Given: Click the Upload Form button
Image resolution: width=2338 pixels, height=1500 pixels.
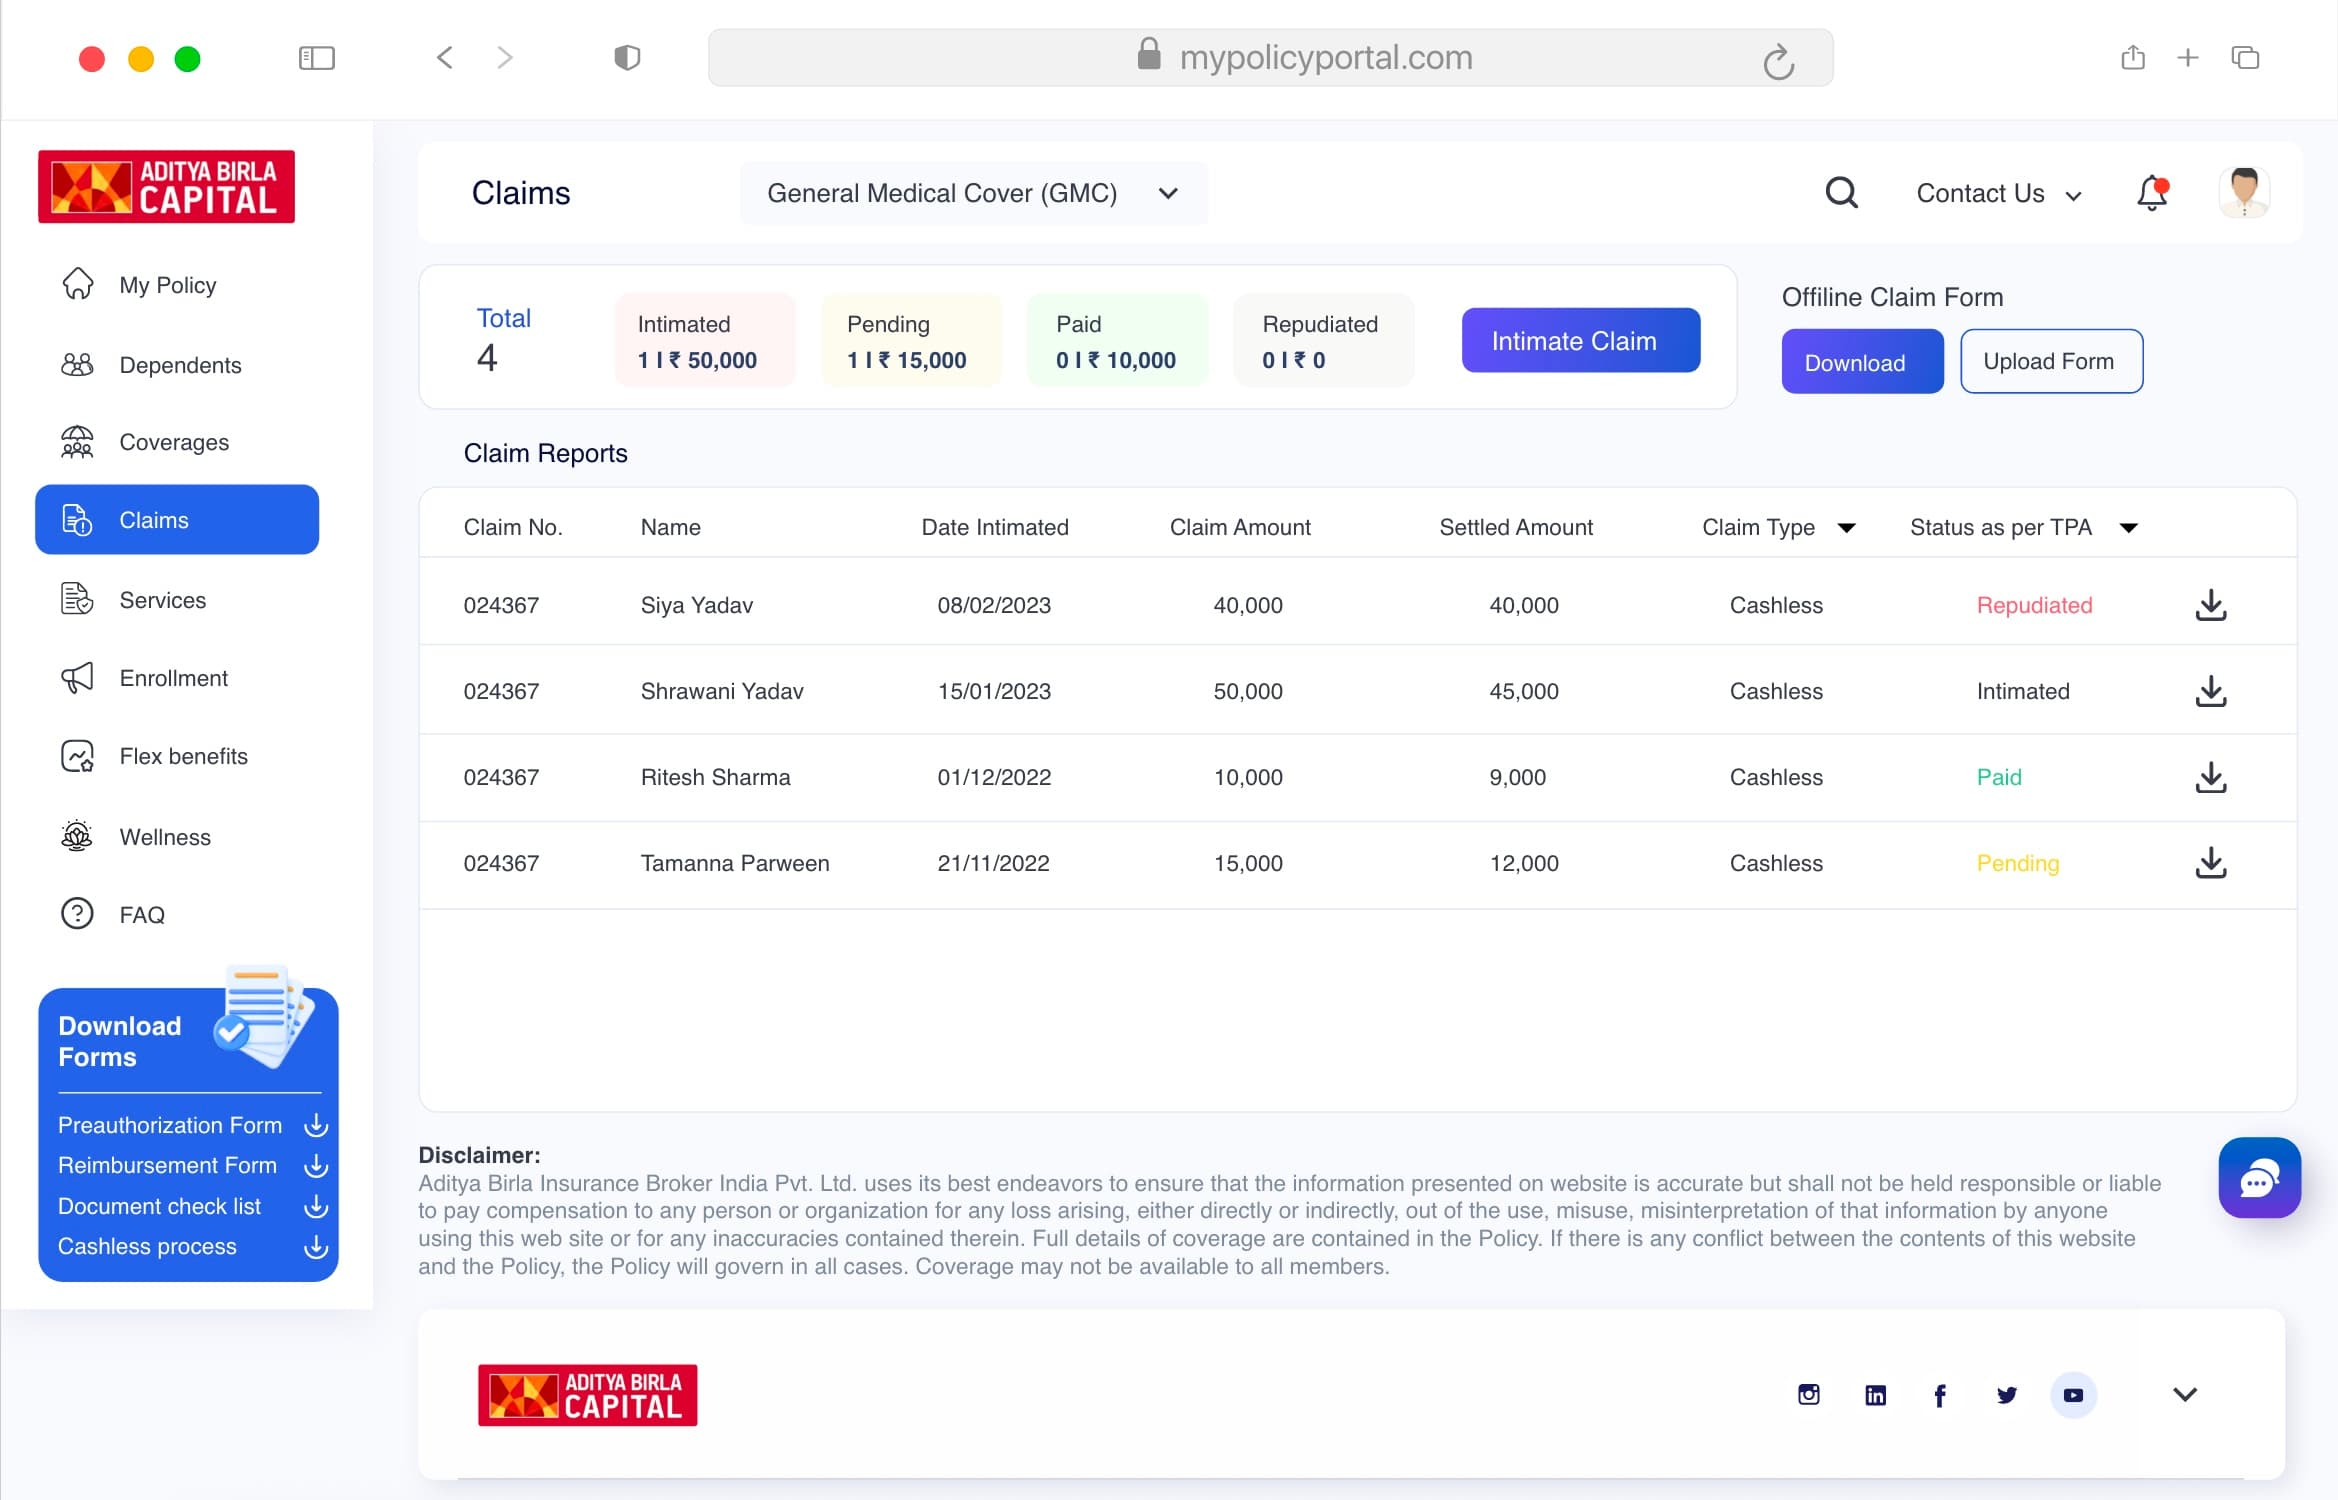Looking at the screenshot, I should point(2050,361).
